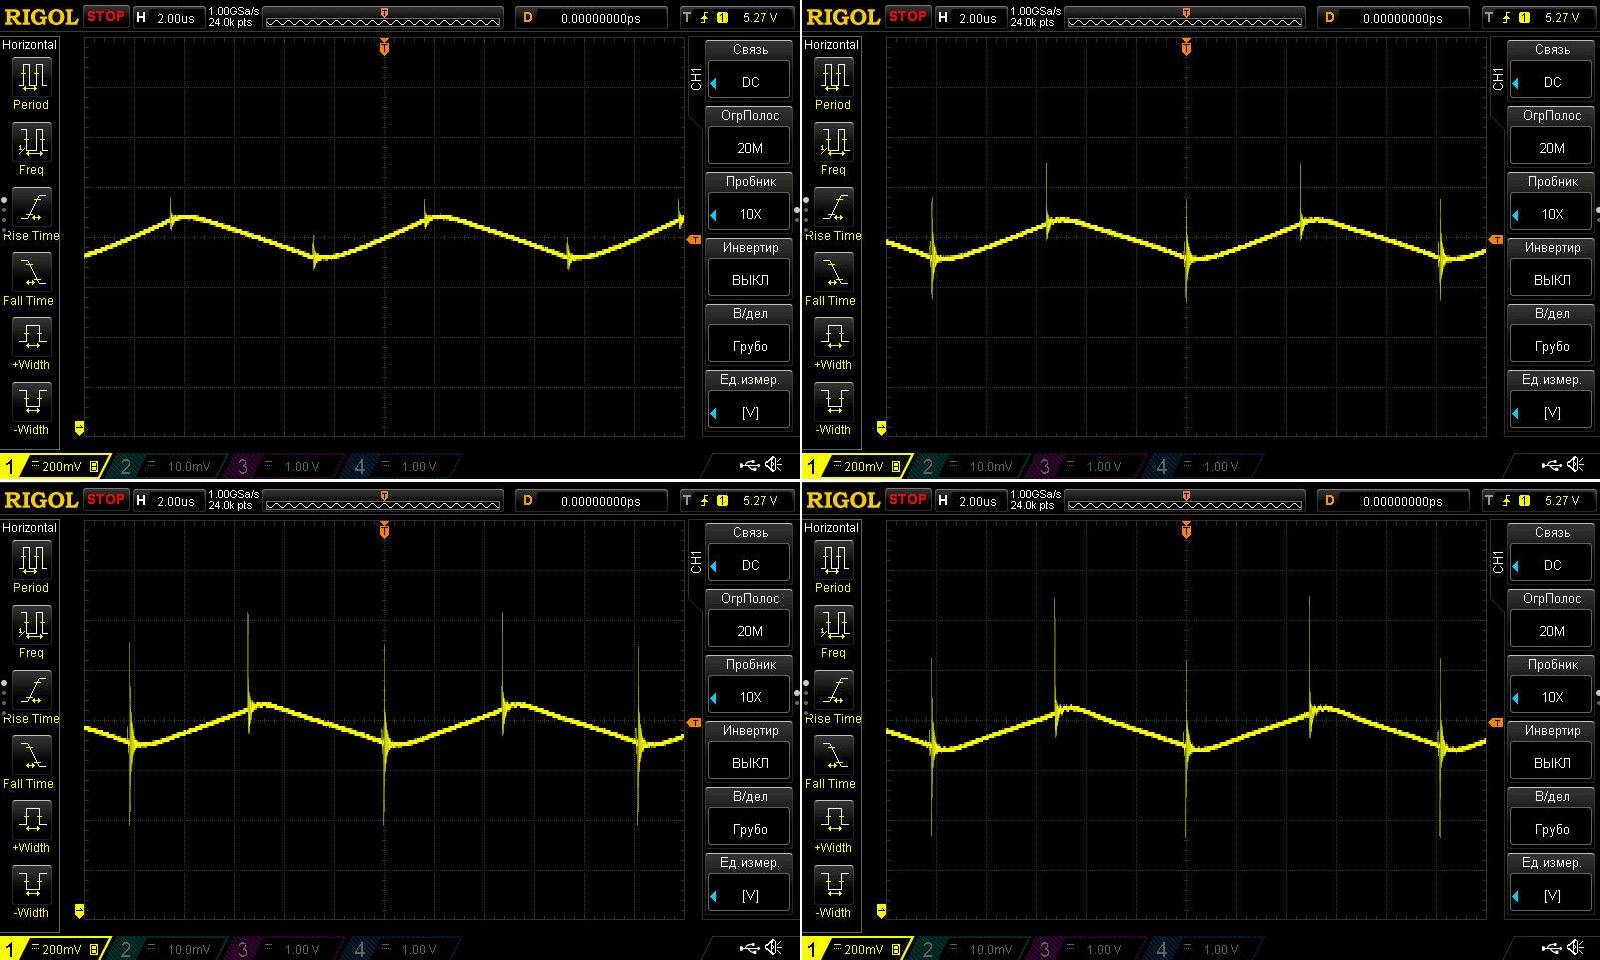Toggle Инвертир ВЫКЛ setting in top-left scope

[750, 280]
